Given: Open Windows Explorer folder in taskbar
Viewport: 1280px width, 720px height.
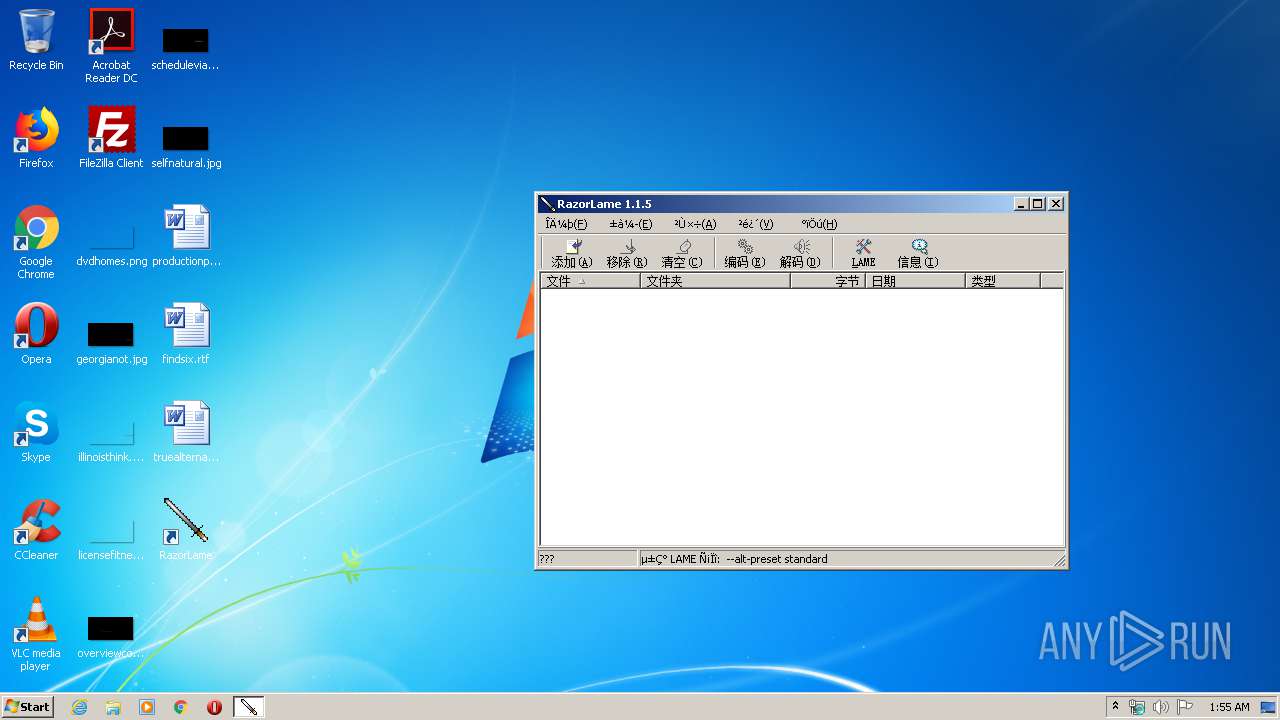Looking at the screenshot, I should tap(113, 707).
